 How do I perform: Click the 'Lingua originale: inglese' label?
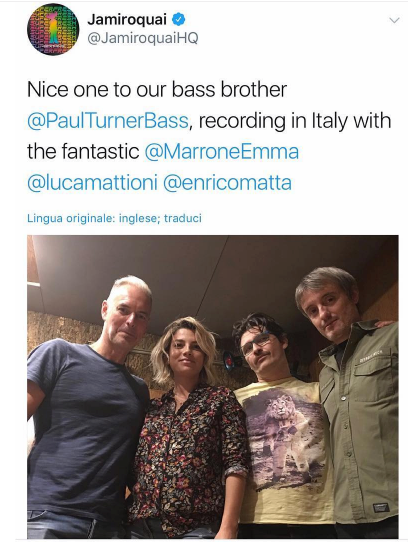91,218
